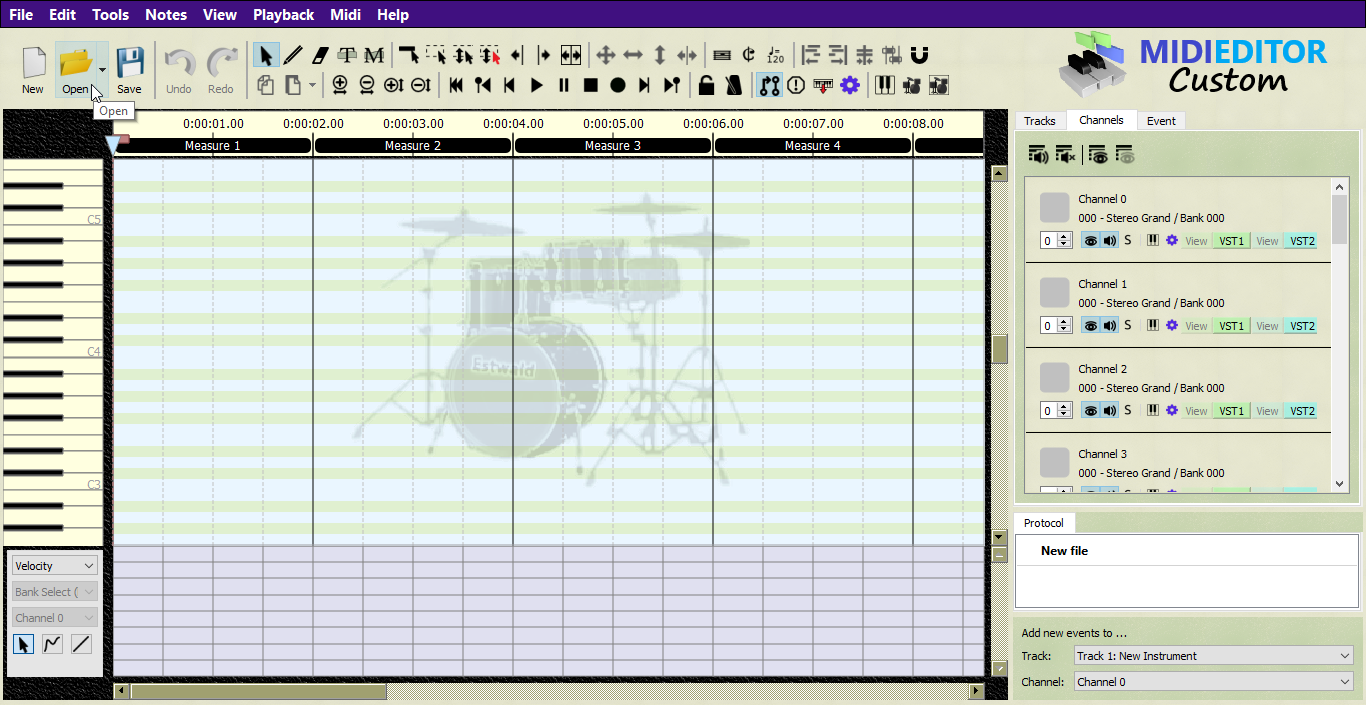Screen dimensions: 1366x705
Task: Open the File menu
Action: point(21,15)
